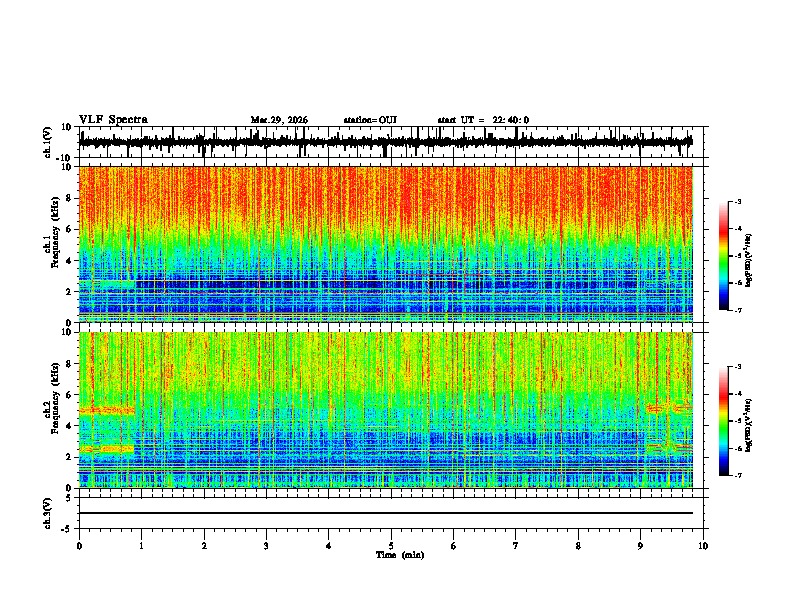This screenshot has height=612, width=792.
Task: Click time axis tick label "3"
Action: [x=266, y=546]
